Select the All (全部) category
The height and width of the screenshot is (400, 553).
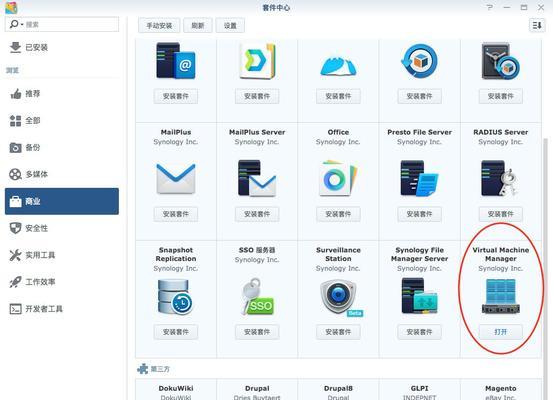[62, 121]
